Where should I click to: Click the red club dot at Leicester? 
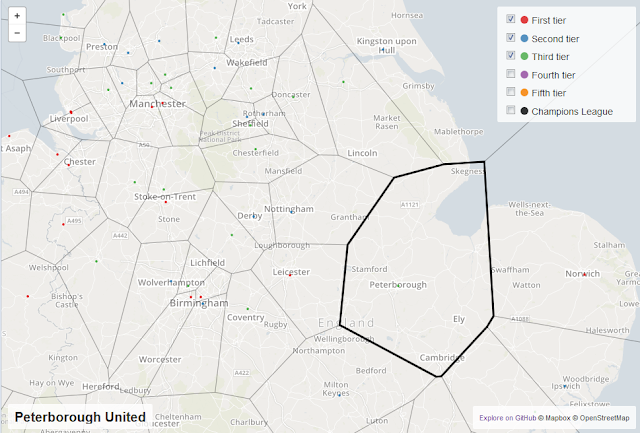click(290, 275)
